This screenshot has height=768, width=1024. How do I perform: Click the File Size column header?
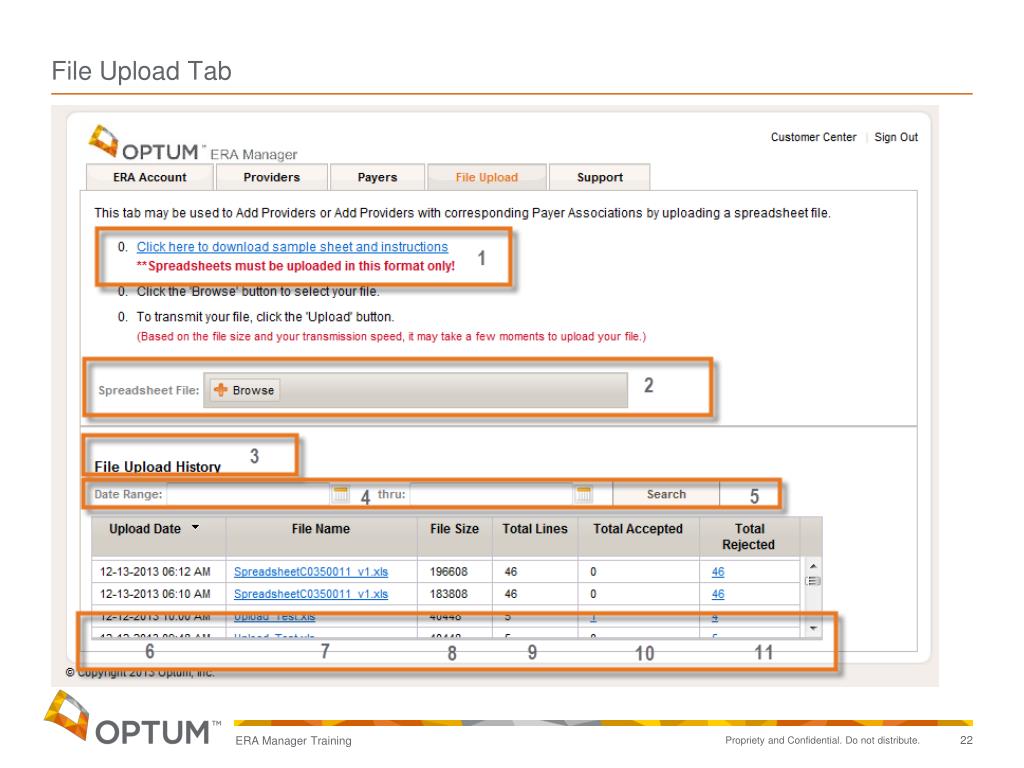click(x=455, y=536)
